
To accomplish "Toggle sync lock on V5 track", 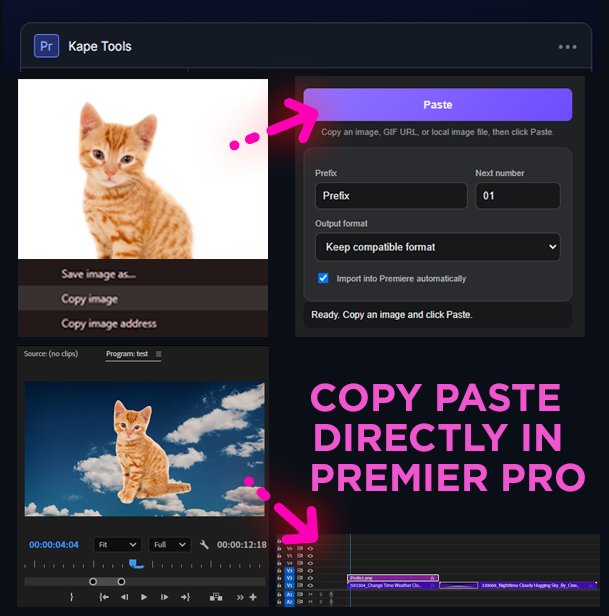I will [x=300, y=556].
